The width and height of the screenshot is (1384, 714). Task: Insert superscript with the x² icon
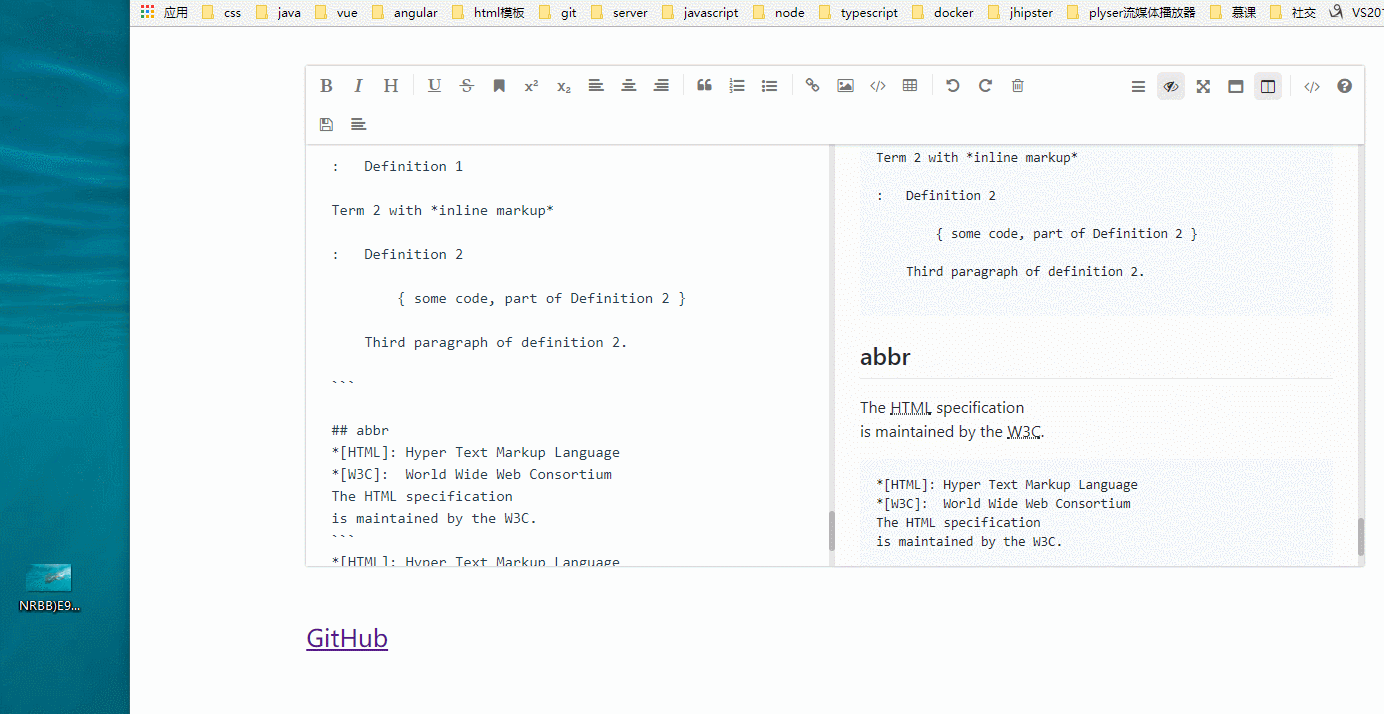(x=531, y=86)
